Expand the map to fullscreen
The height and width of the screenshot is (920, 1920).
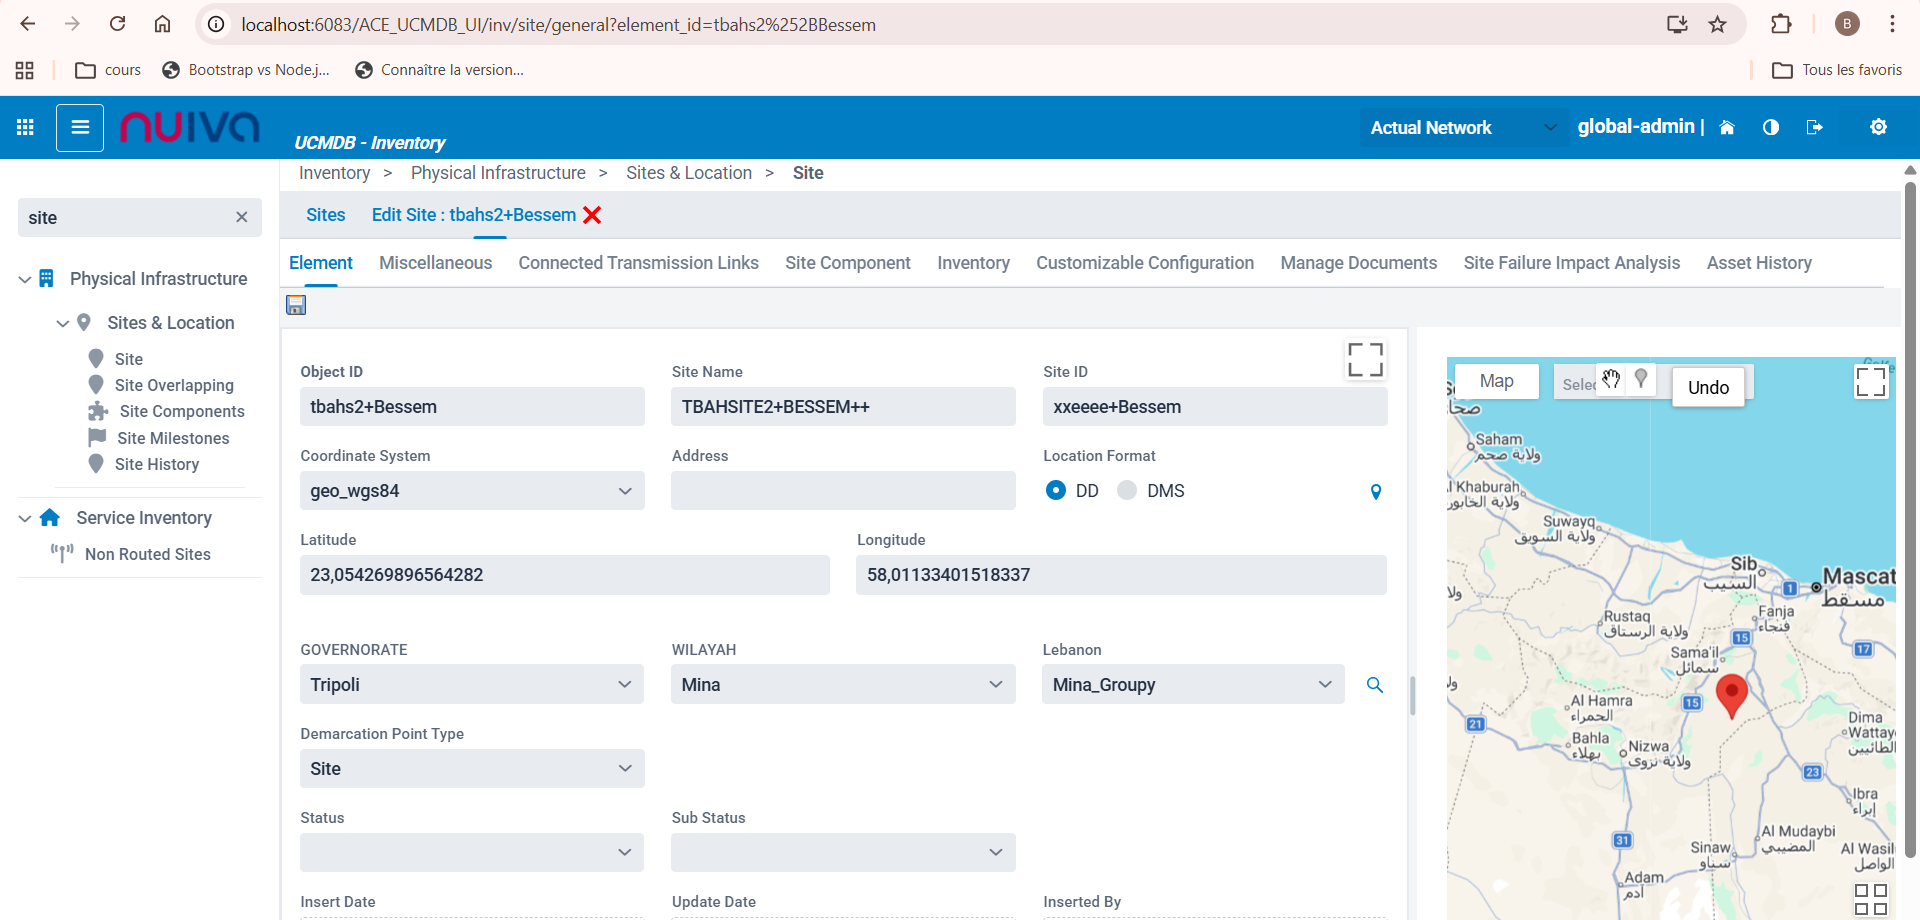coord(1870,382)
